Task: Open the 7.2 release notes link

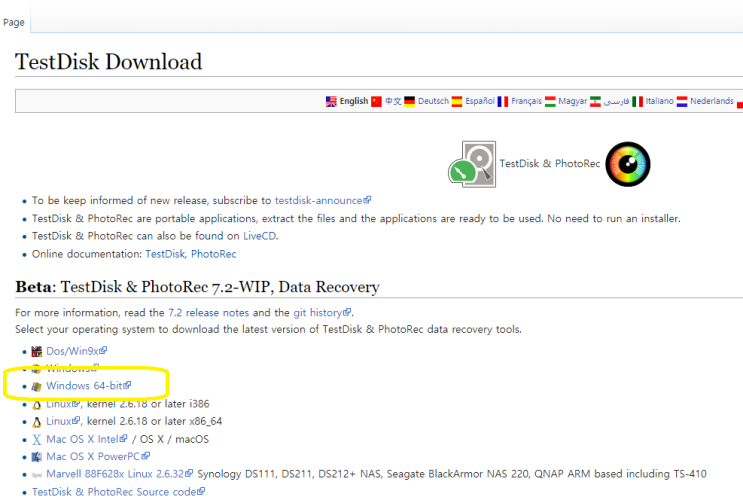Action: click(x=208, y=313)
